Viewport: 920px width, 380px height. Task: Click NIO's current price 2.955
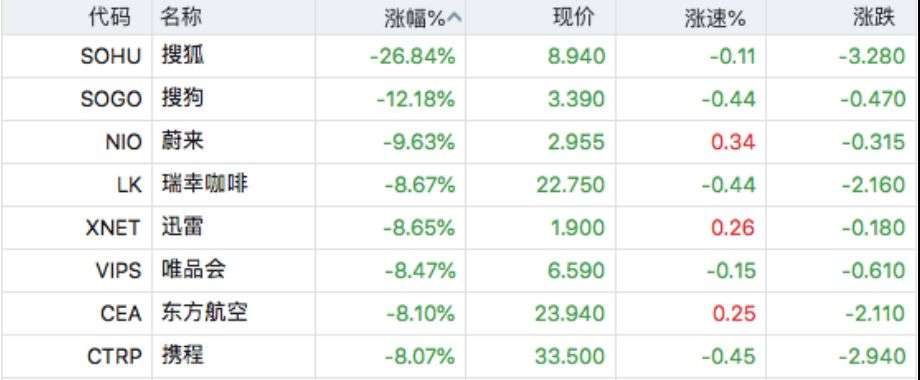pos(576,142)
